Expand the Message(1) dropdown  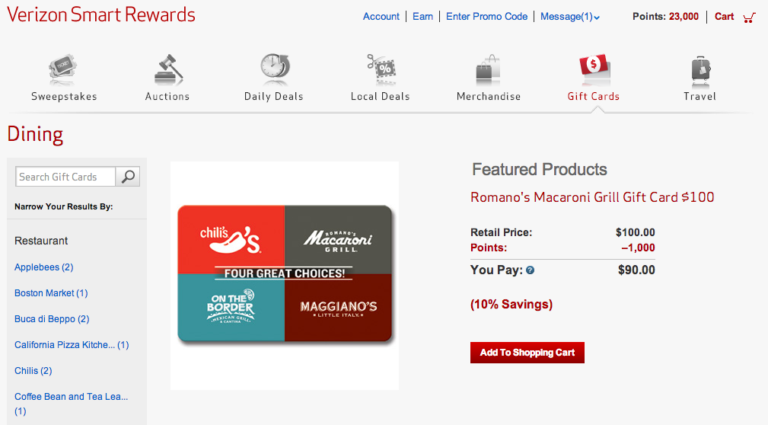coord(570,17)
